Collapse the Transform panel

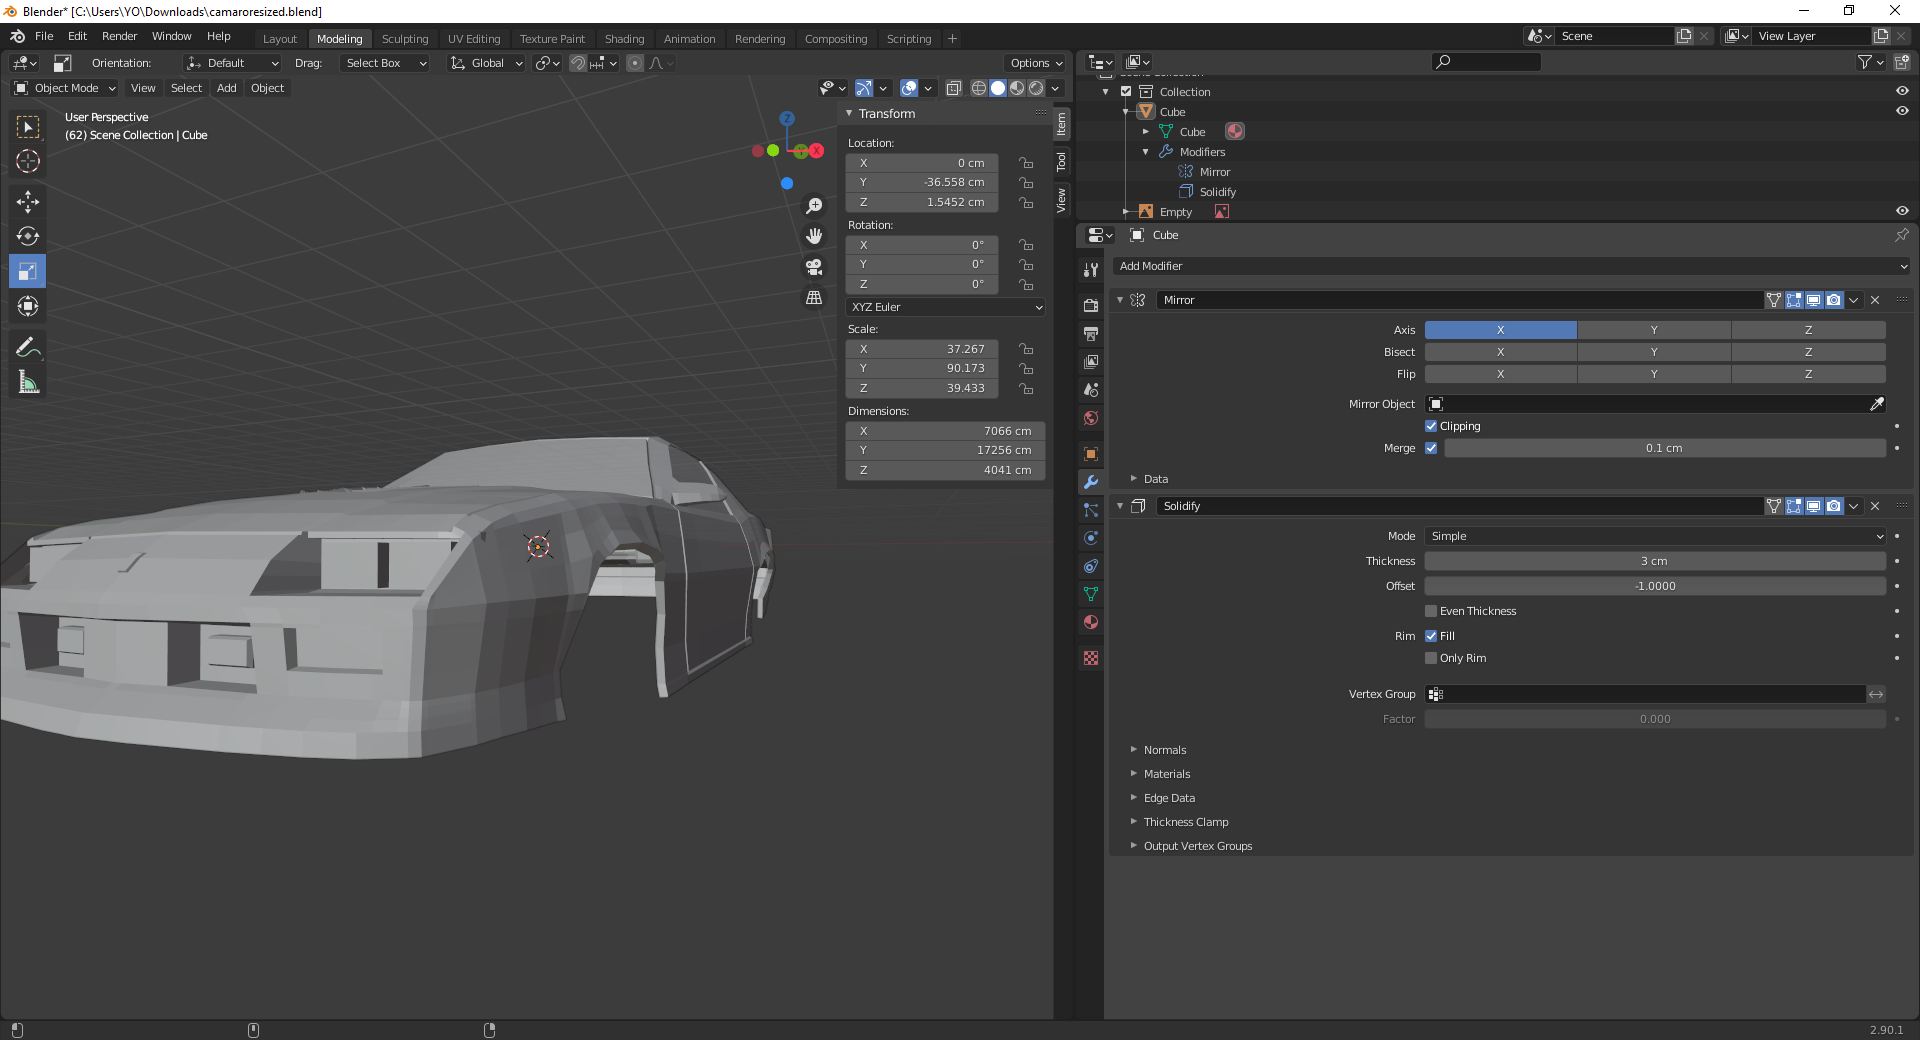849,113
